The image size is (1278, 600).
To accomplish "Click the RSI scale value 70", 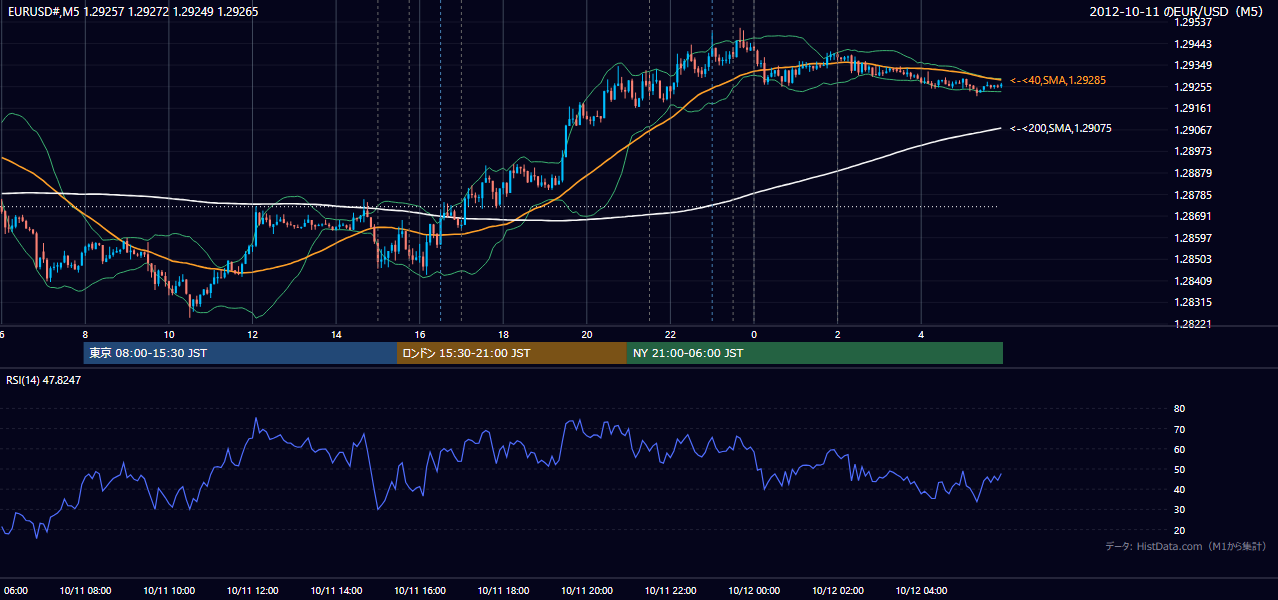I will [x=1179, y=430].
